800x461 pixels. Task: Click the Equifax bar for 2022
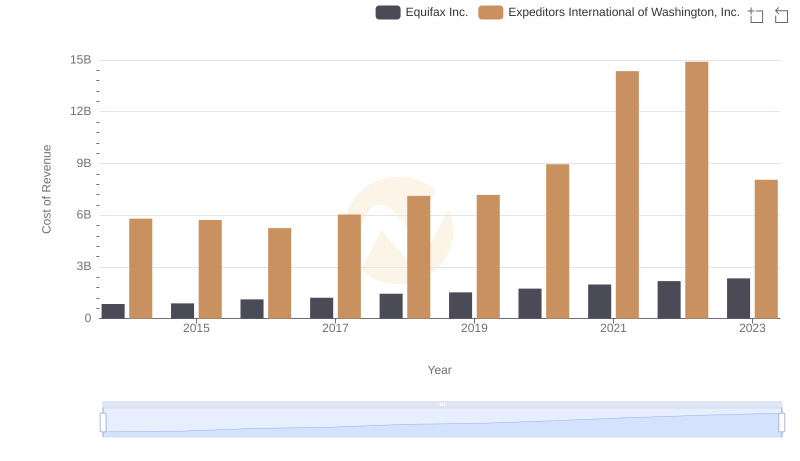tap(669, 300)
